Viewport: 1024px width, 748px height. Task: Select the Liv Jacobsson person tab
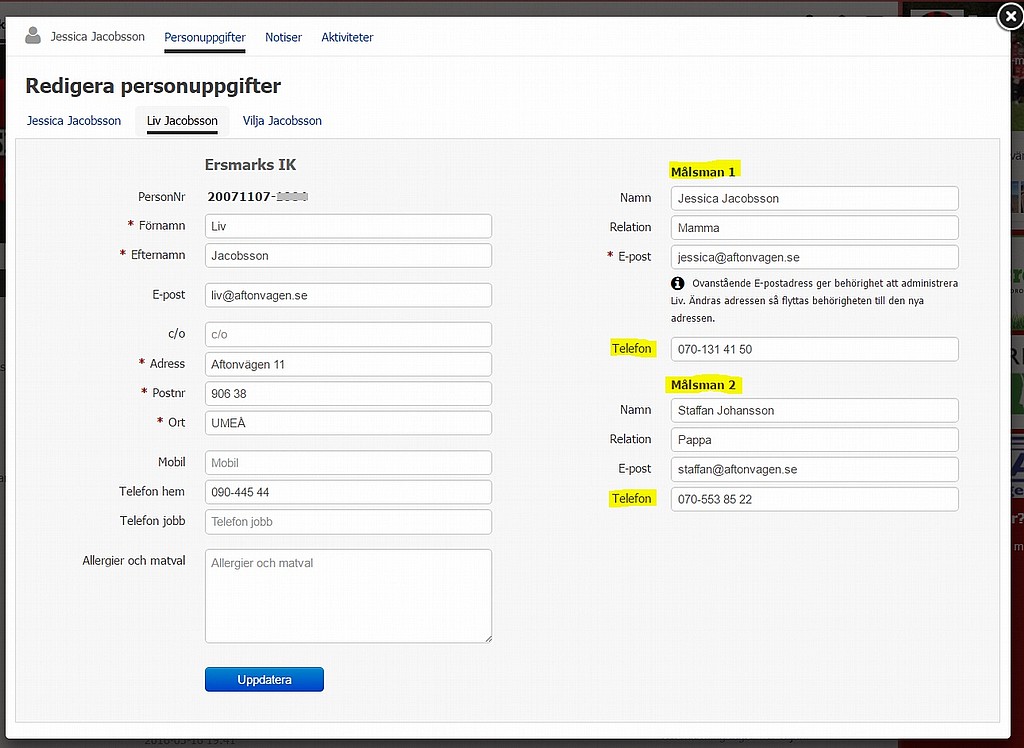coord(182,121)
